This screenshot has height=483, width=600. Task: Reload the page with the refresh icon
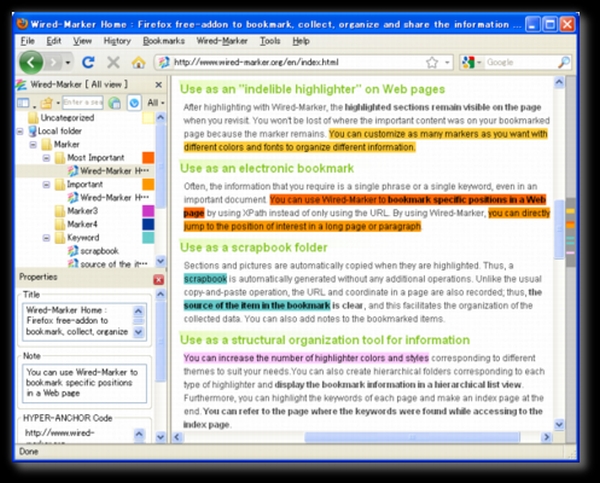point(88,62)
